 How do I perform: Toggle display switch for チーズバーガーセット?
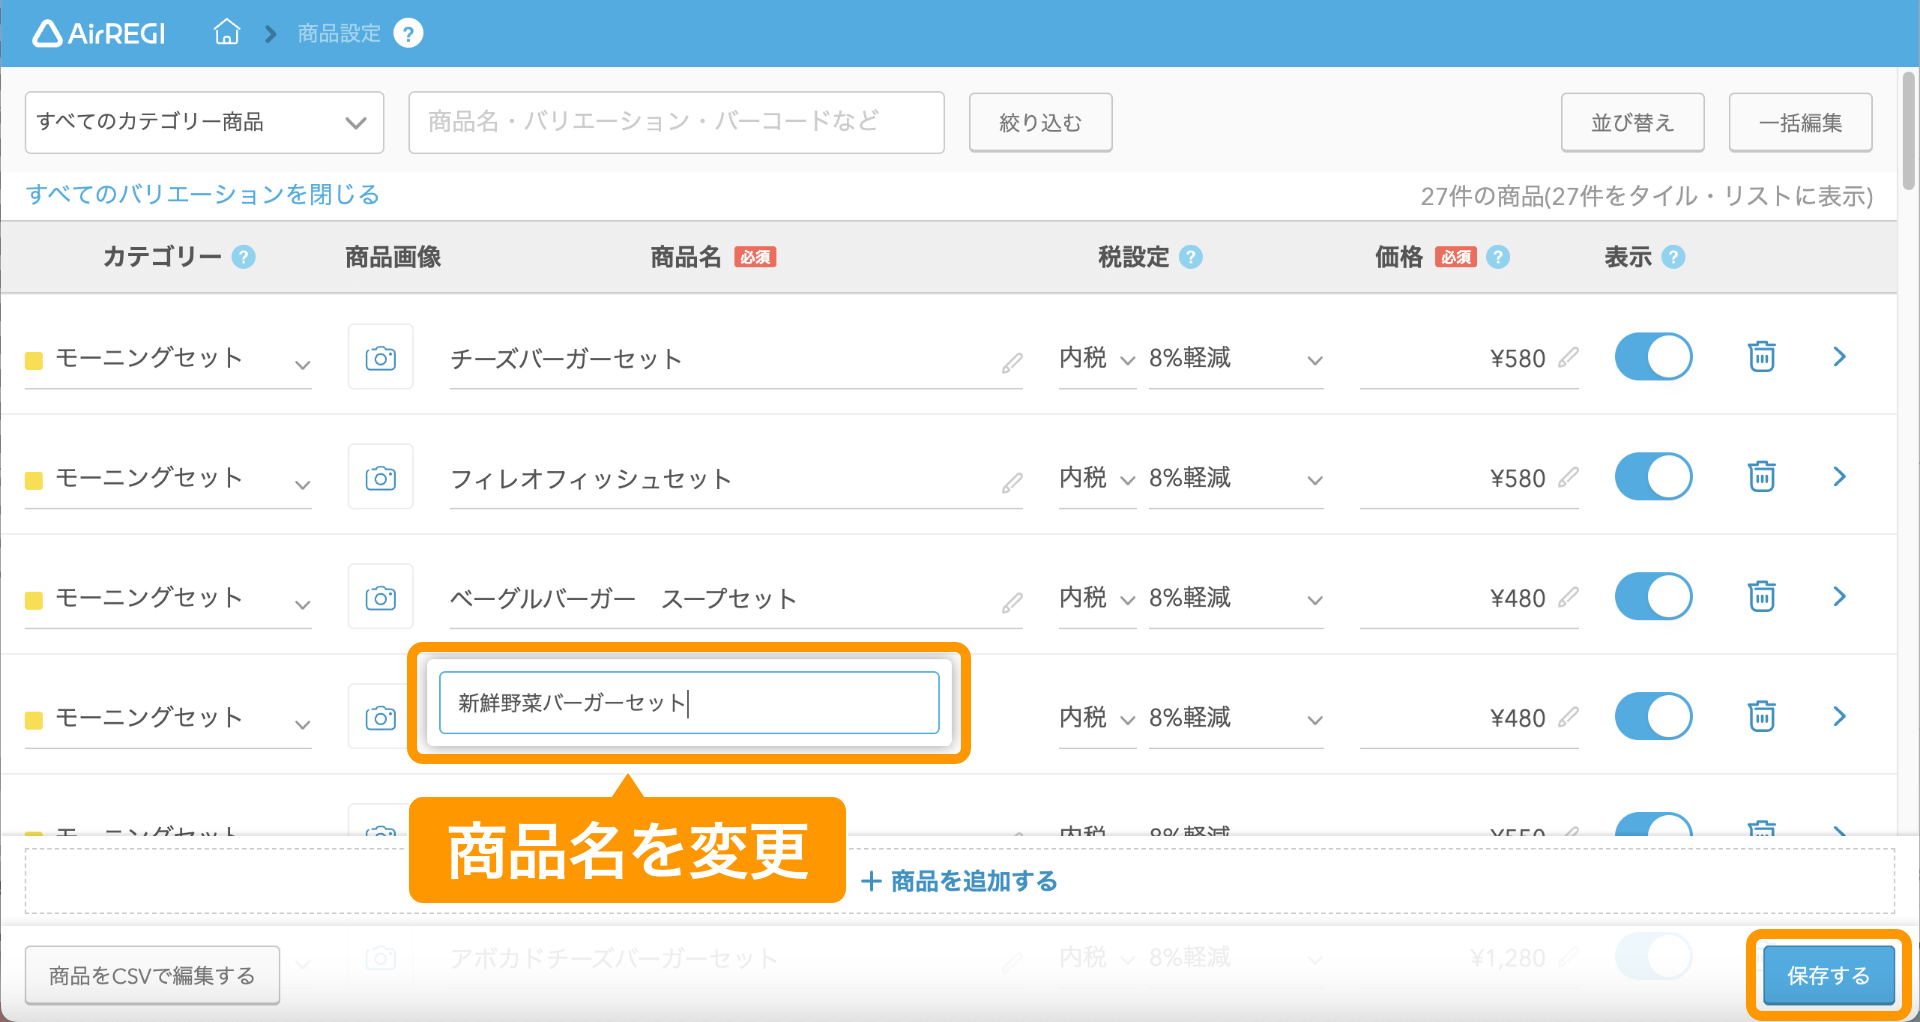coord(1653,357)
